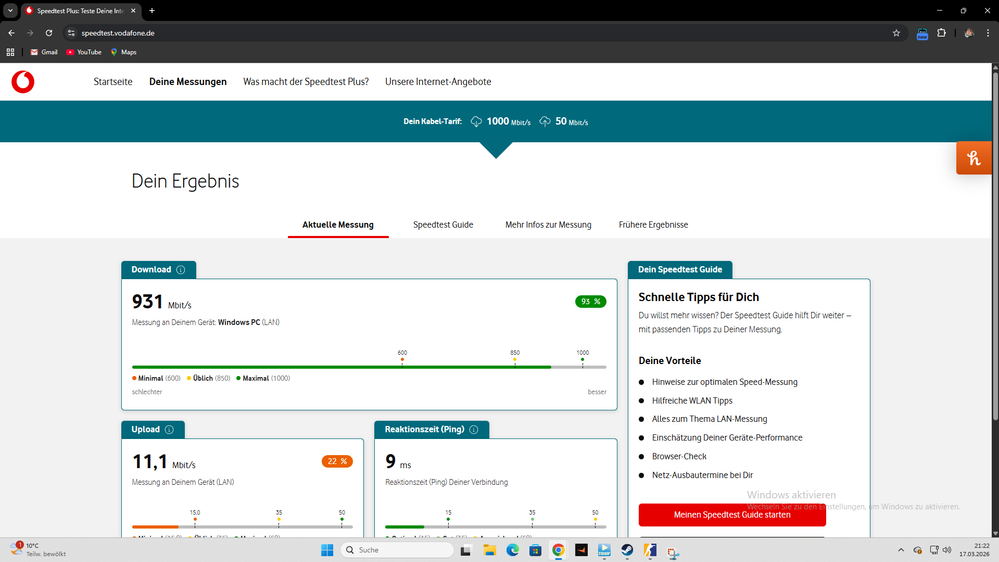Click the taskbar Suche search box
The image size is (999, 562).
pos(397,550)
